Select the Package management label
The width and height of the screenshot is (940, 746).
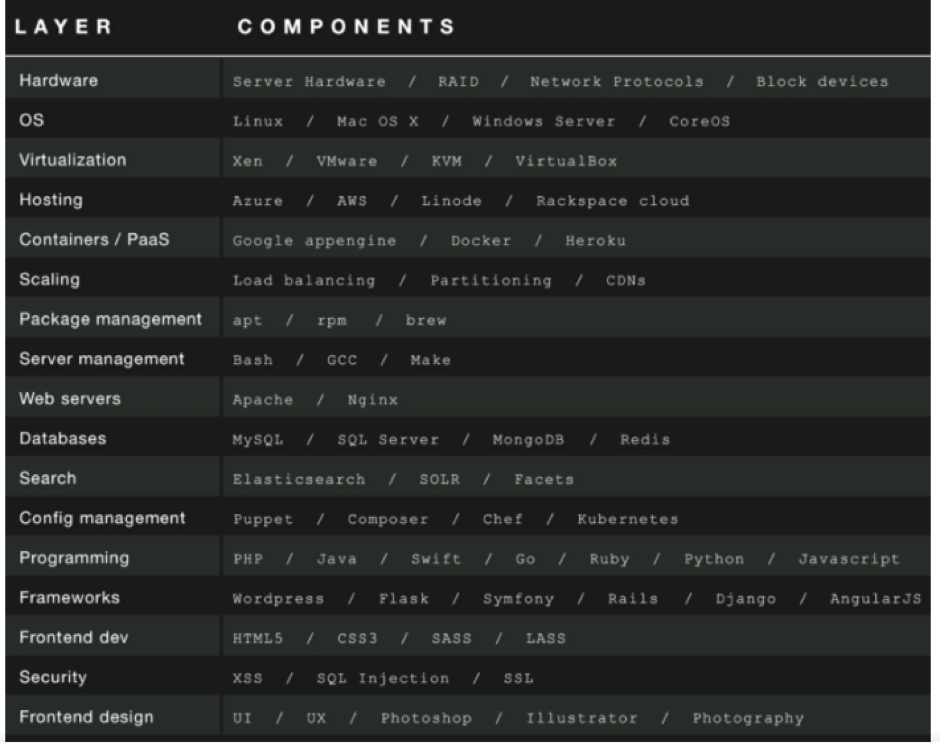click(110, 319)
